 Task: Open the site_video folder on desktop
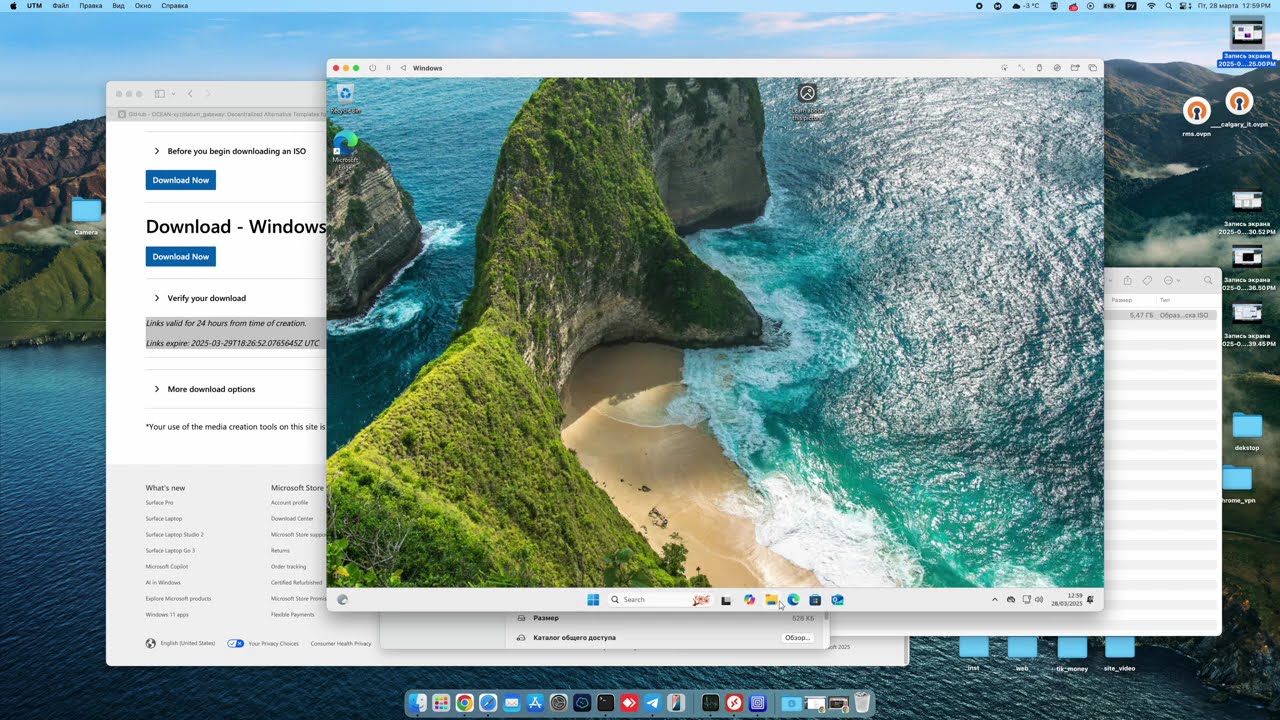point(1120,654)
